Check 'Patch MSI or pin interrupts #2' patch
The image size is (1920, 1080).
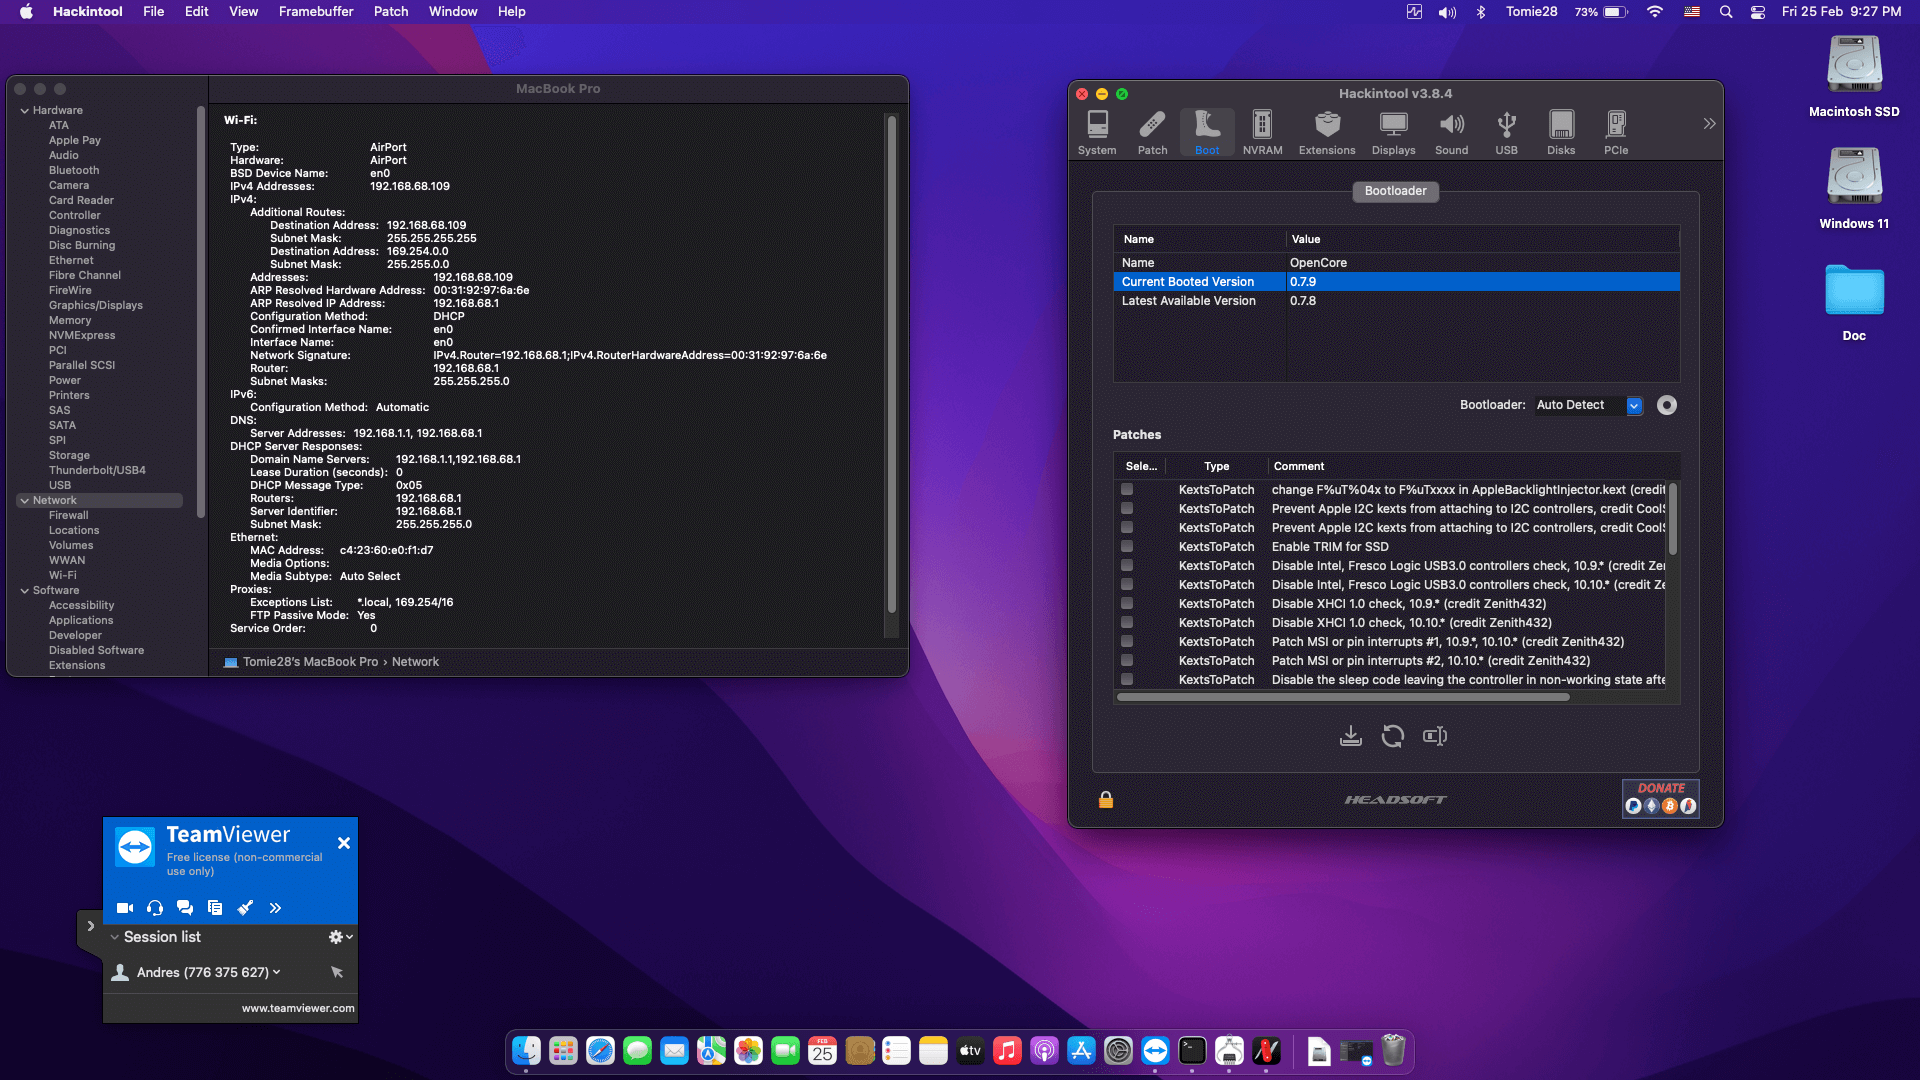tap(1127, 661)
